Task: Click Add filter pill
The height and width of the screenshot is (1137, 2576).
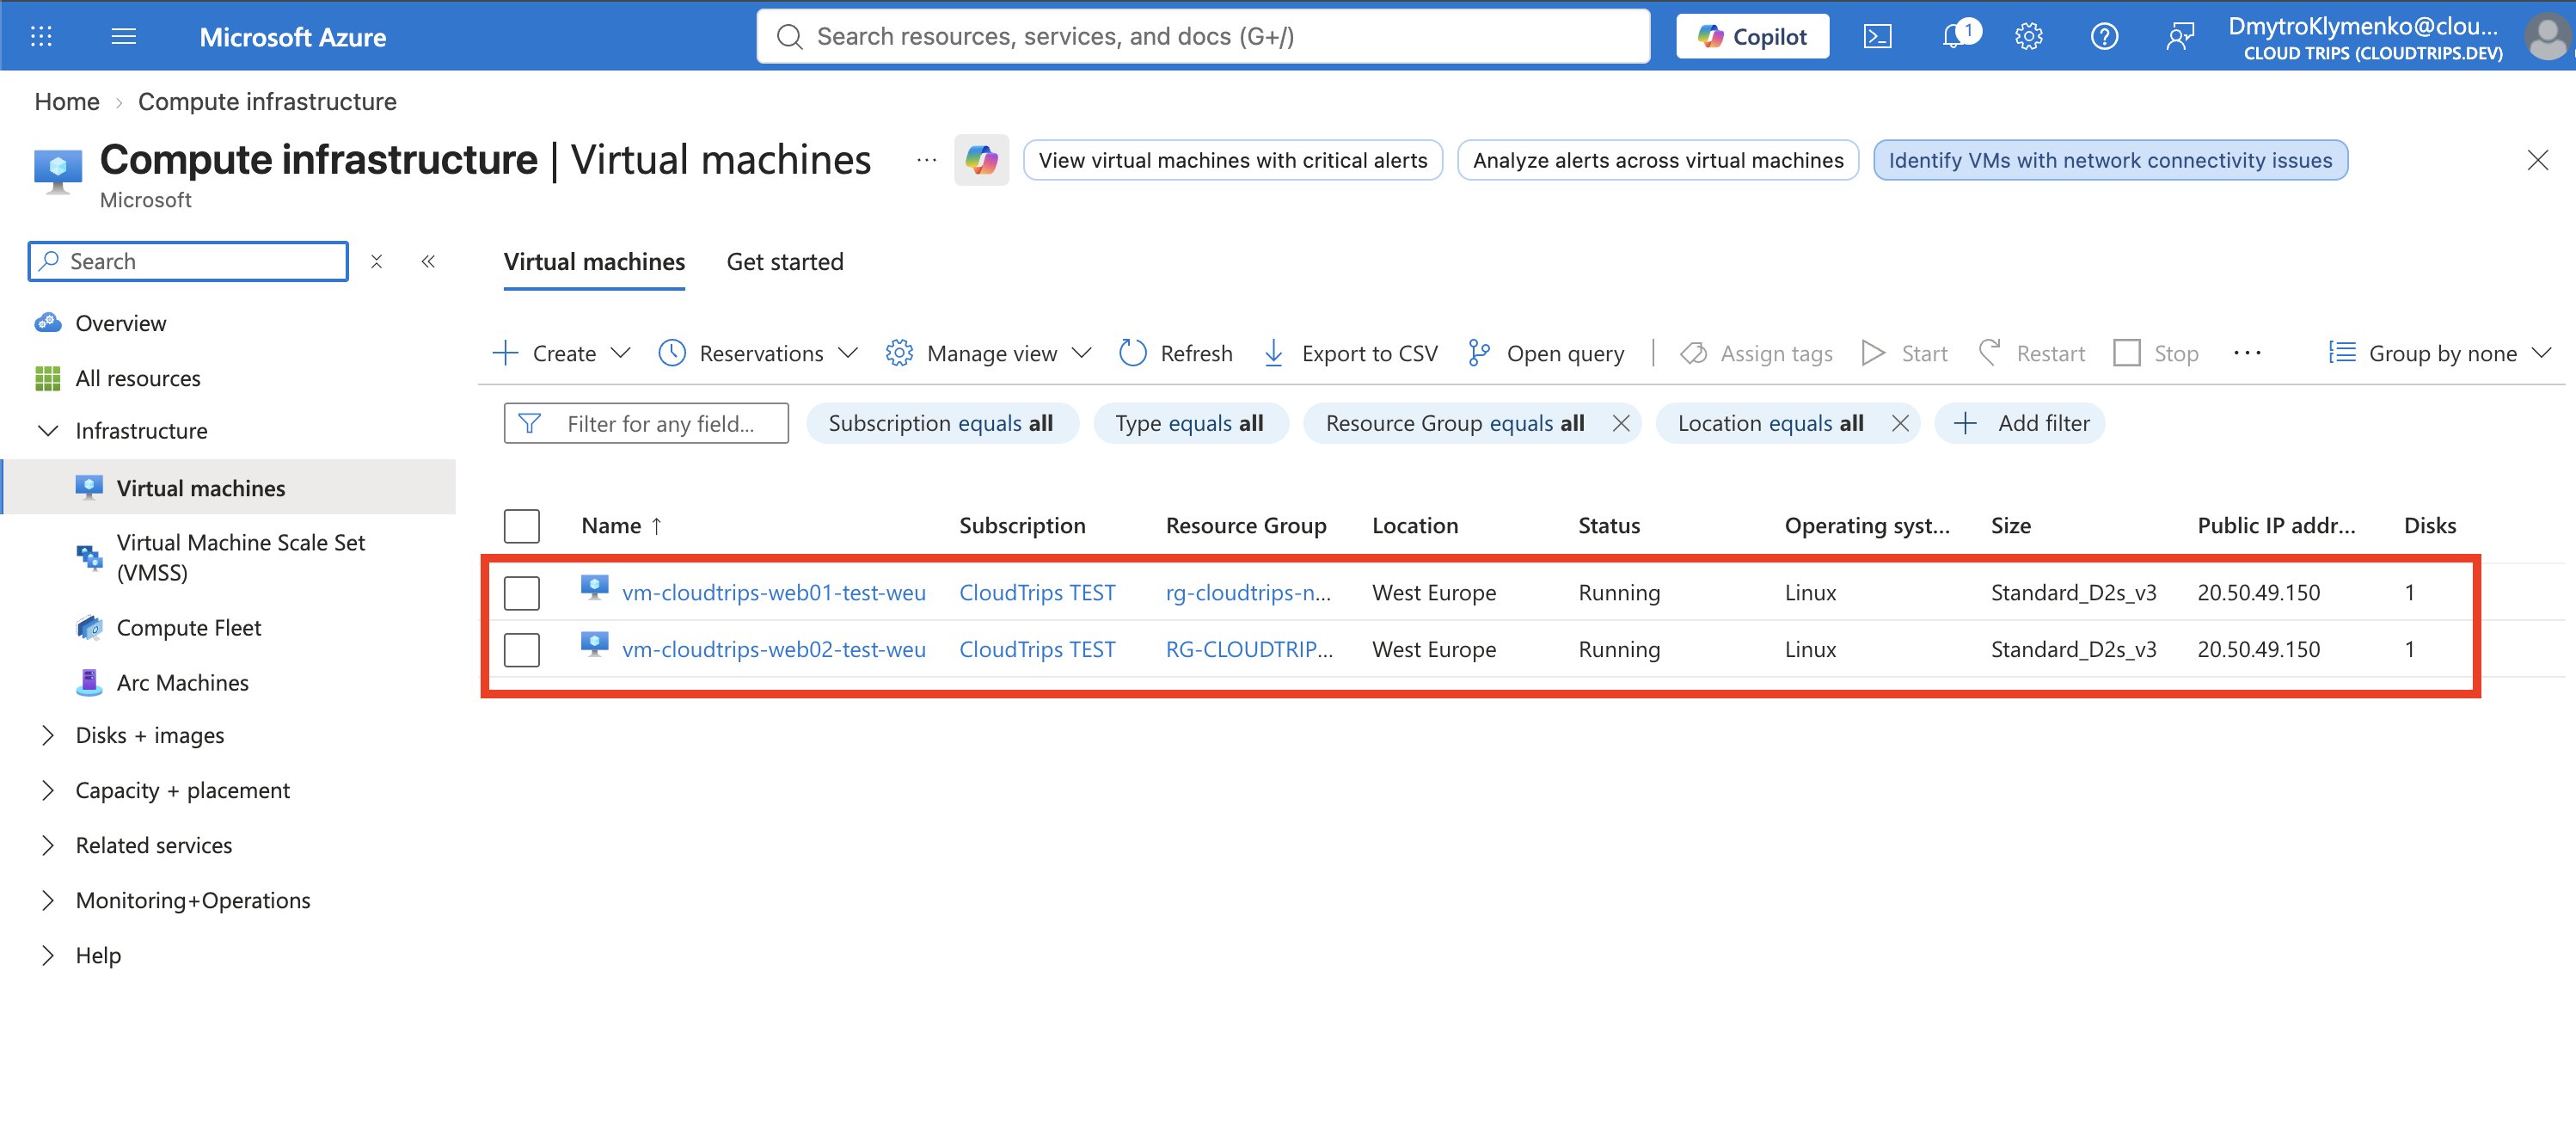Action: (2020, 423)
